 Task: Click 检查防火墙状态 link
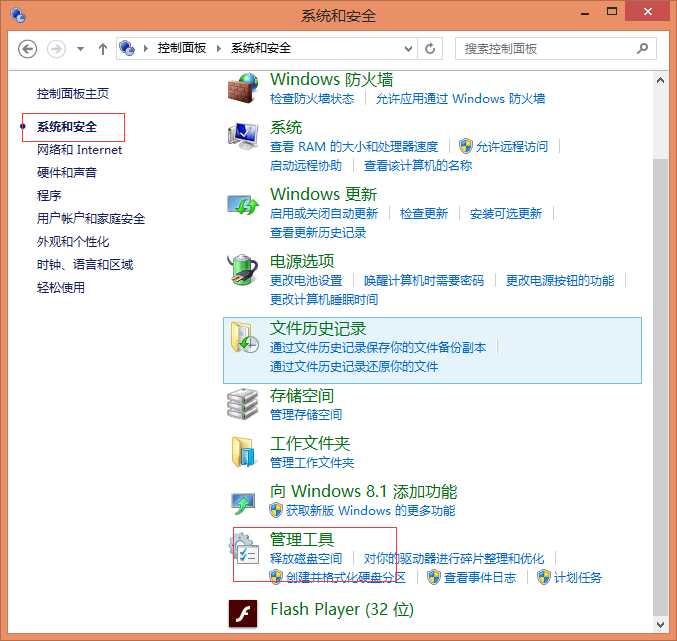pos(312,99)
